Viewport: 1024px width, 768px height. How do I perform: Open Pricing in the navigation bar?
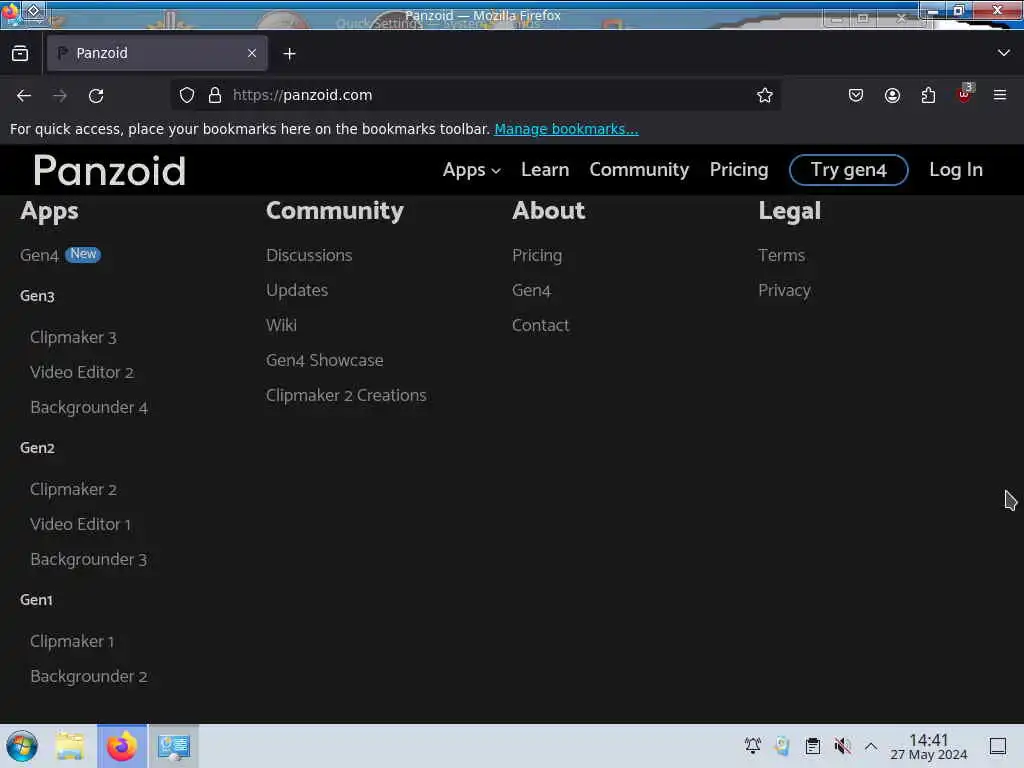pos(739,170)
